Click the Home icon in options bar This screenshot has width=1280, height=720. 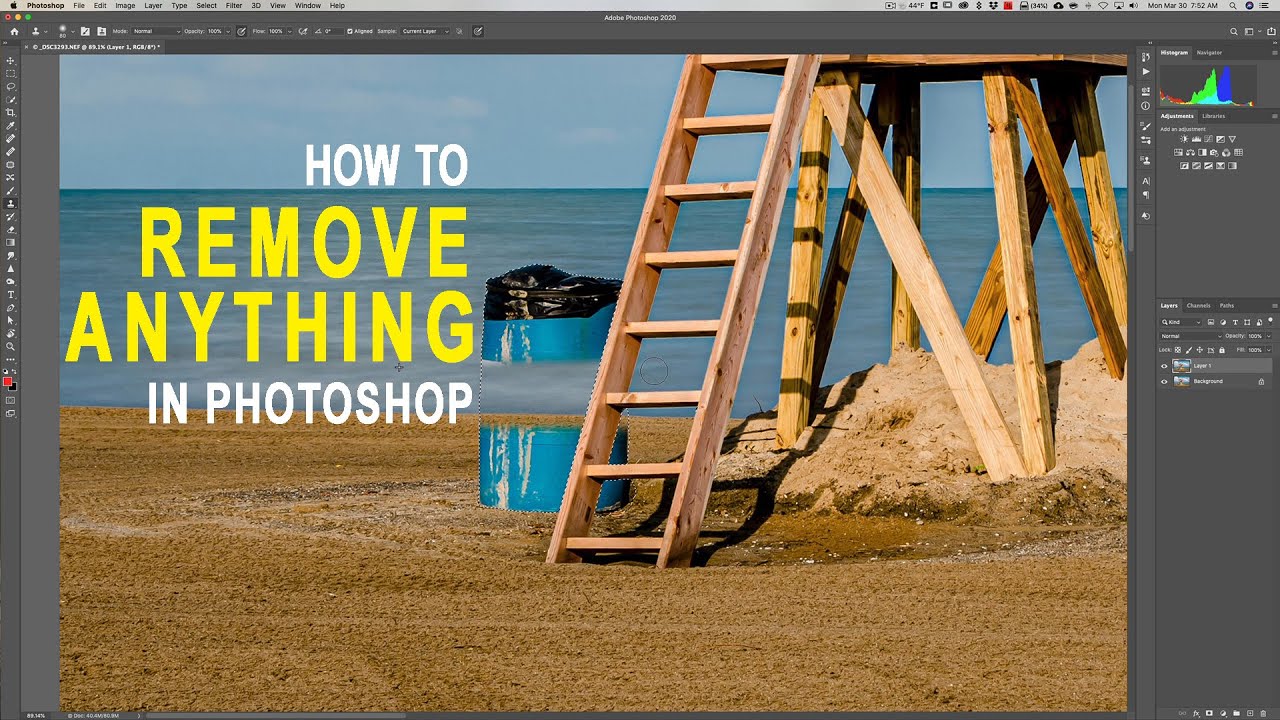[14, 31]
